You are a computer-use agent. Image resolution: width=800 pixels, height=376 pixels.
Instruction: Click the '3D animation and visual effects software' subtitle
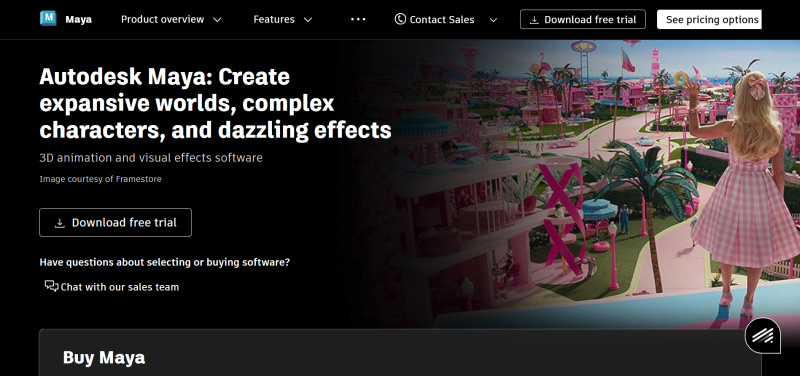151,158
